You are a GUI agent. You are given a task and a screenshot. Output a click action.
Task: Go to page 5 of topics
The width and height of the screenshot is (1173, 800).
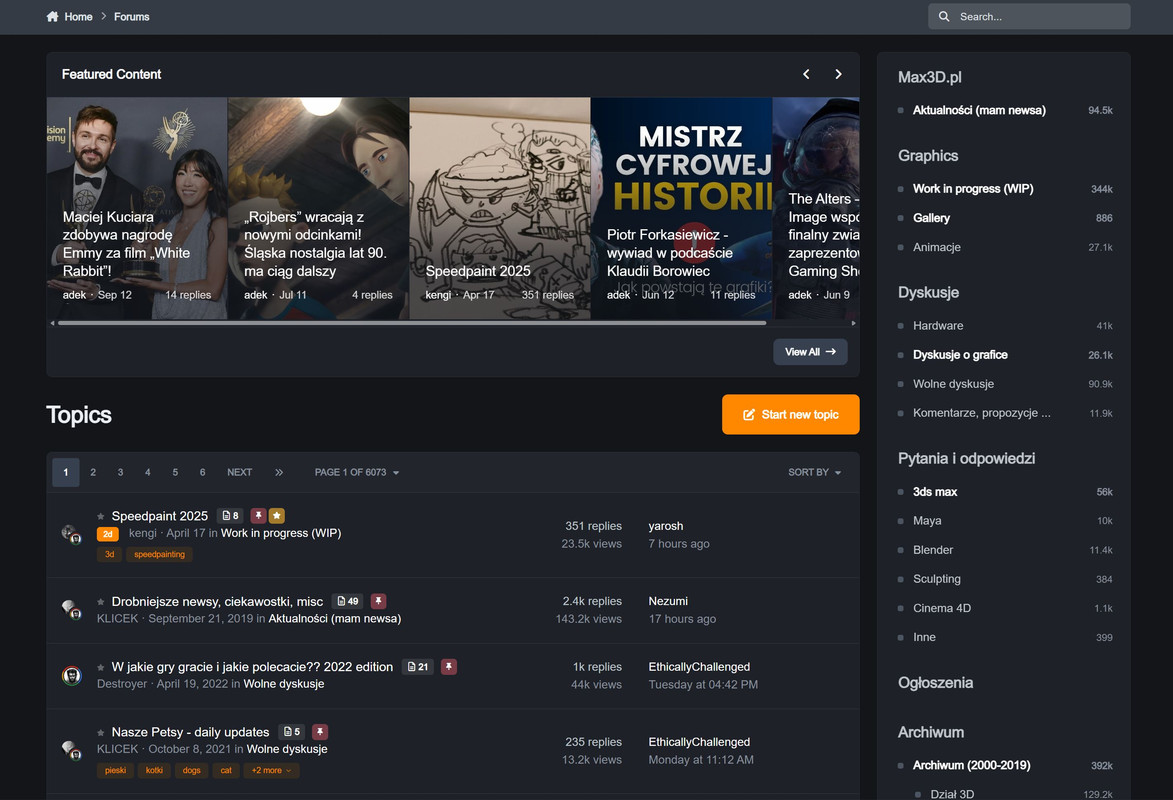tap(175, 472)
